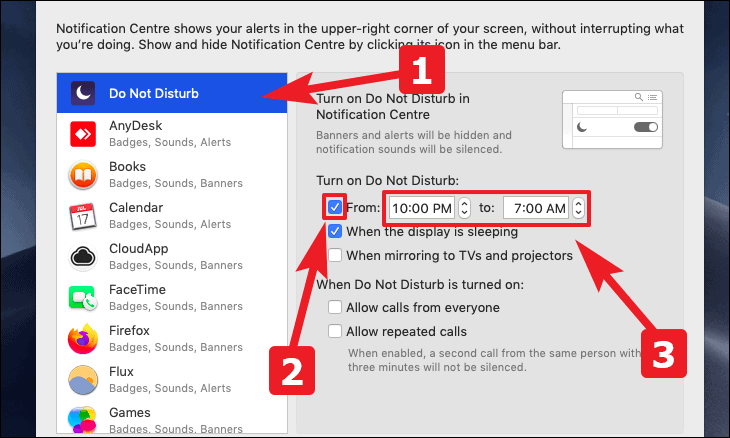Click the AnyDesk app icon
This screenshot has height=438, width=730.
pos(83,134)
